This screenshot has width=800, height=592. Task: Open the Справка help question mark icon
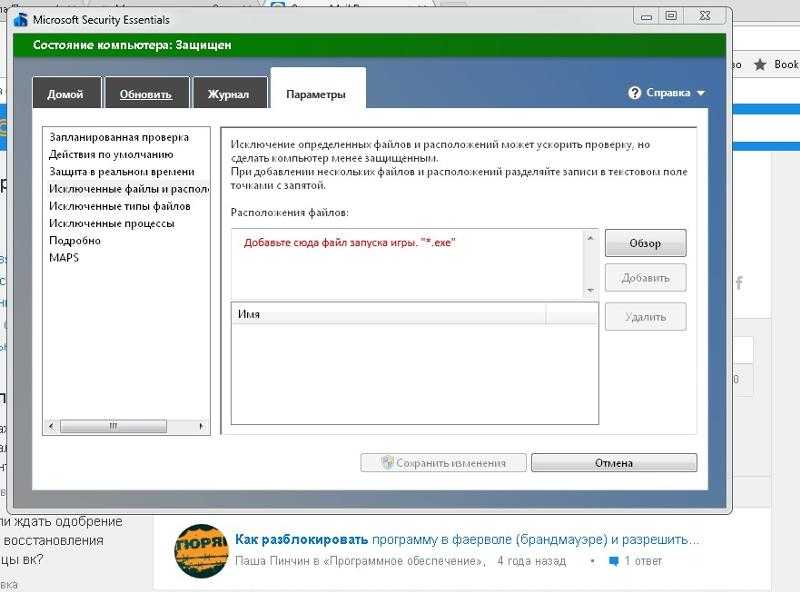(x=634, y=93)
